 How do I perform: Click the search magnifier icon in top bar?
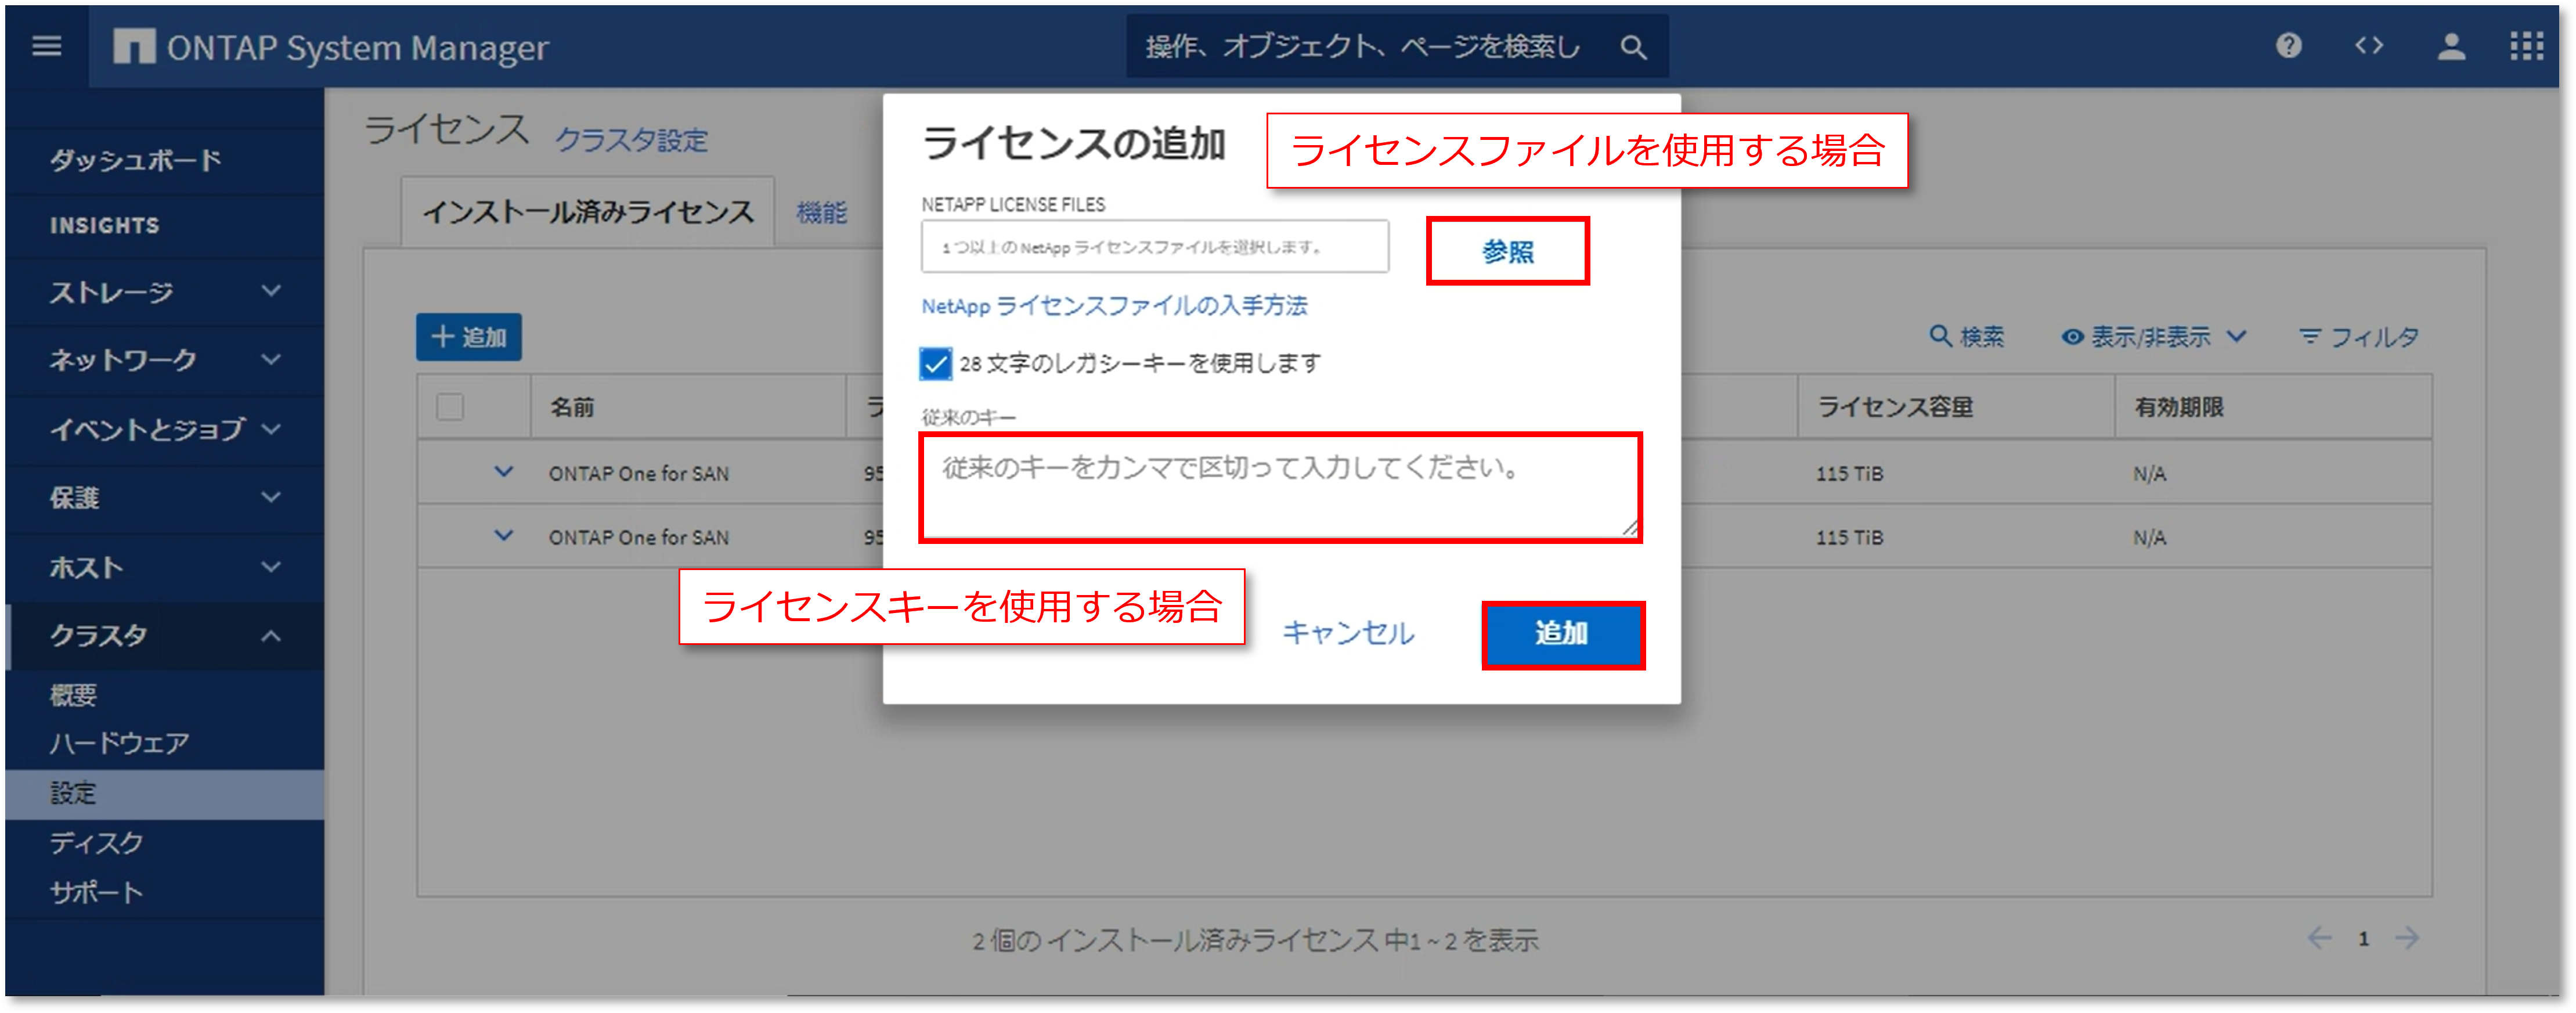pyautogui.click(x=1633, y=47)
